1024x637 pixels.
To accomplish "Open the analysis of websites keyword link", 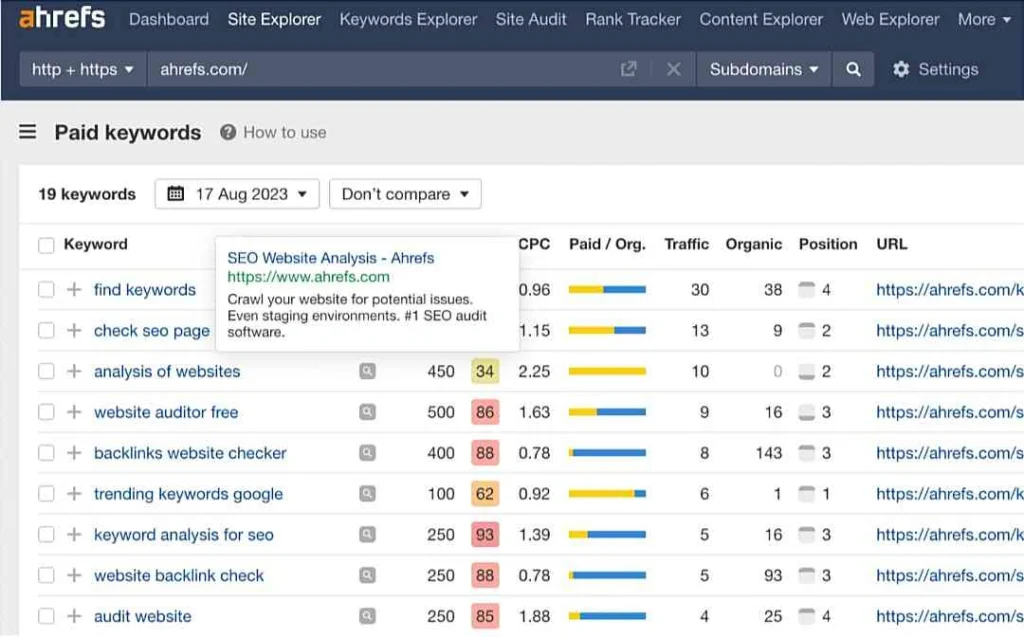I will click(167, 371).
